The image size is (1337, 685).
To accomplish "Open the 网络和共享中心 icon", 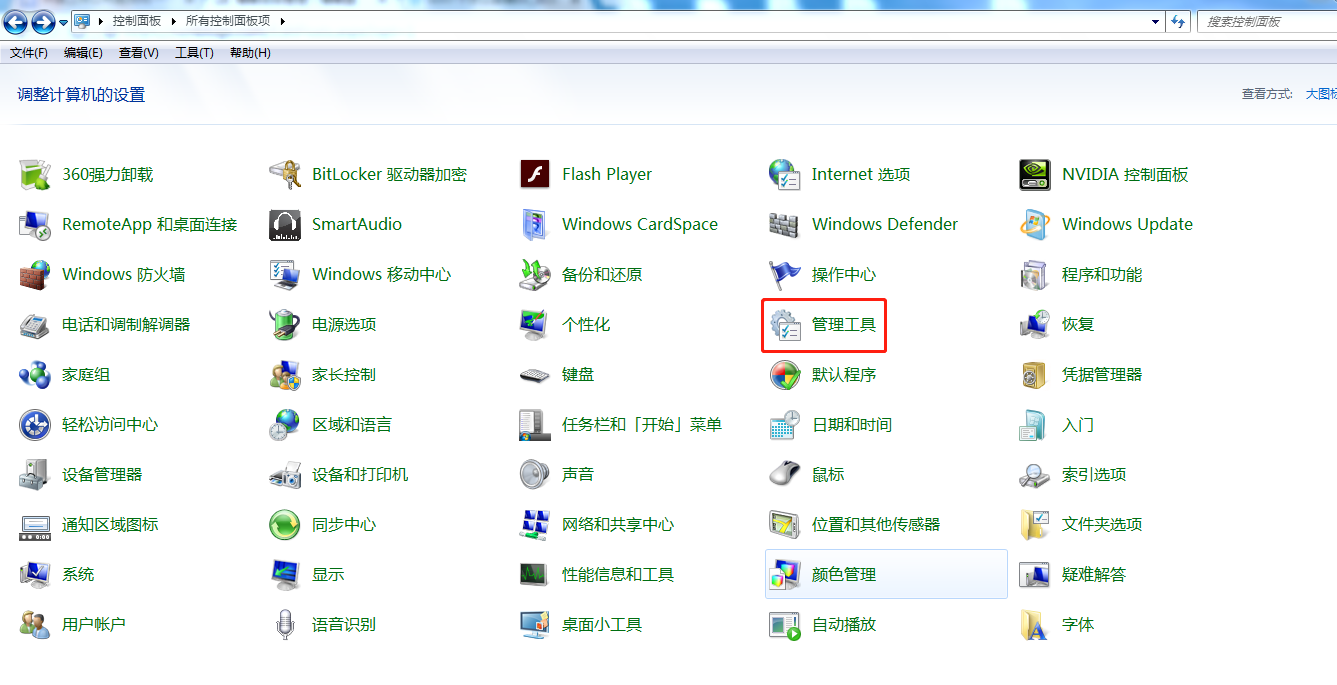I will coord(535,524).
